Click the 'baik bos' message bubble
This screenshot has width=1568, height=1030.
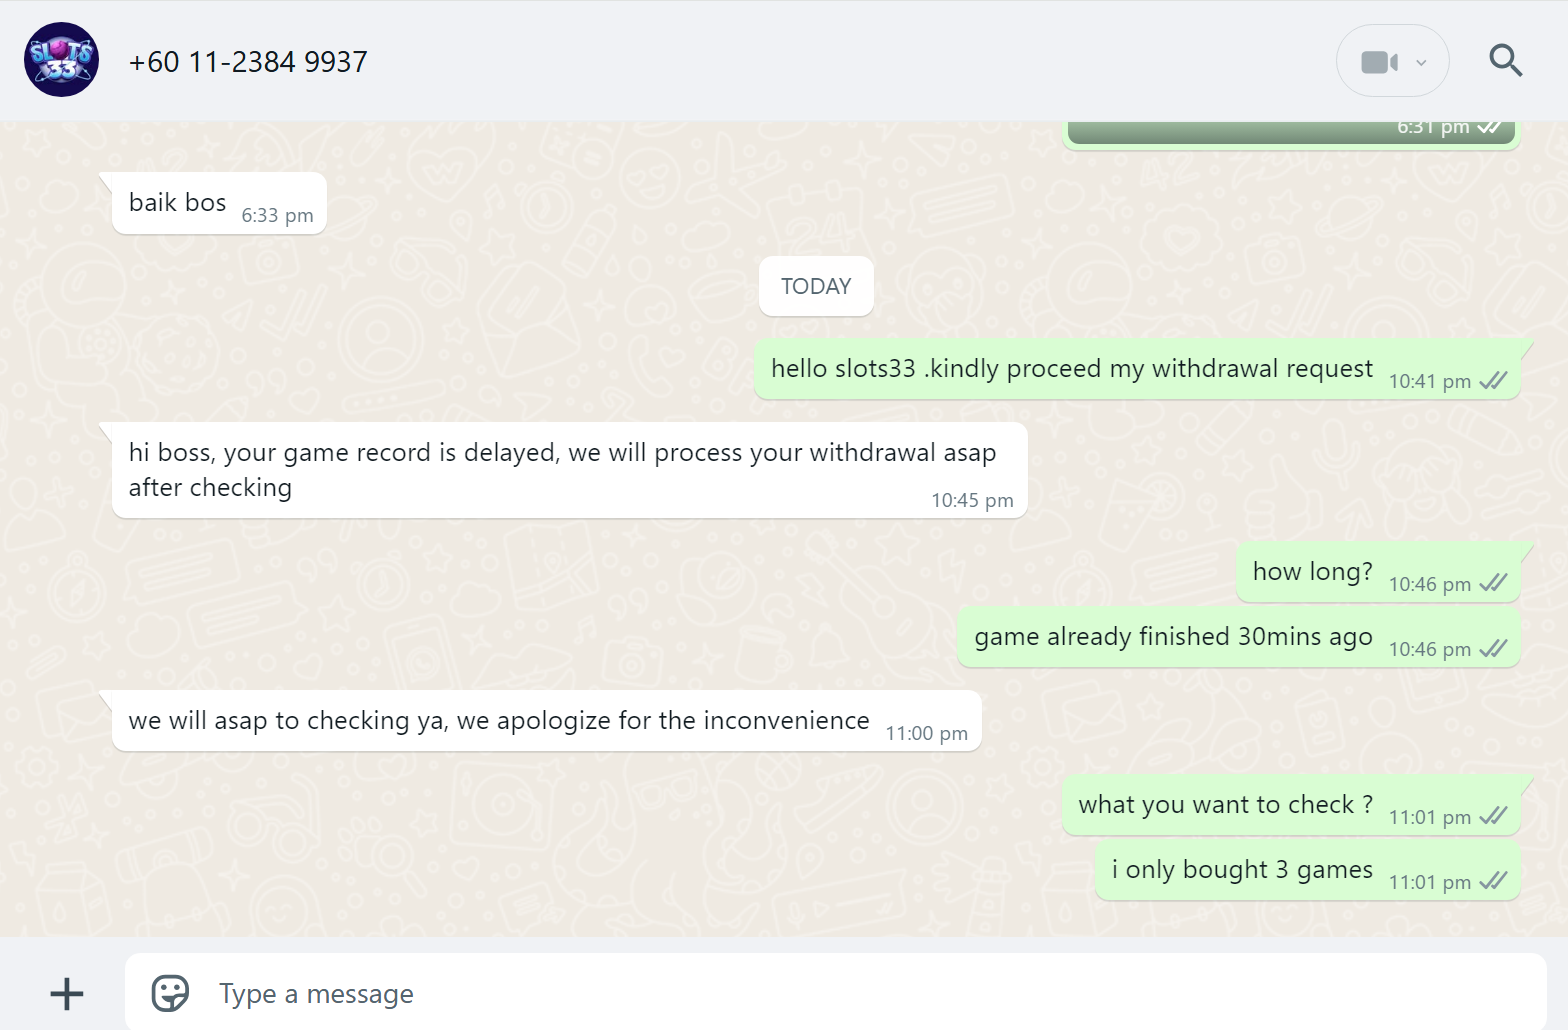(219, 203)
